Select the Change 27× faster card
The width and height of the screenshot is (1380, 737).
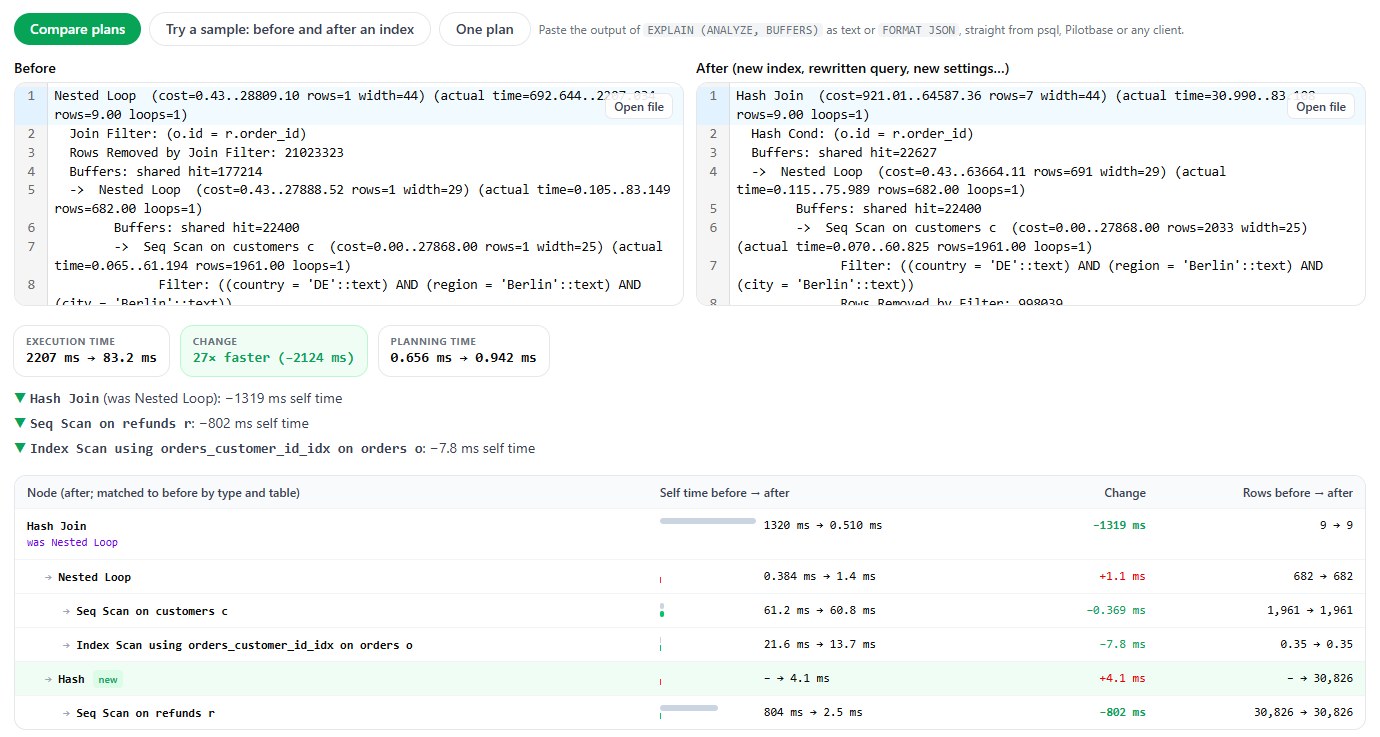point(274,351)
